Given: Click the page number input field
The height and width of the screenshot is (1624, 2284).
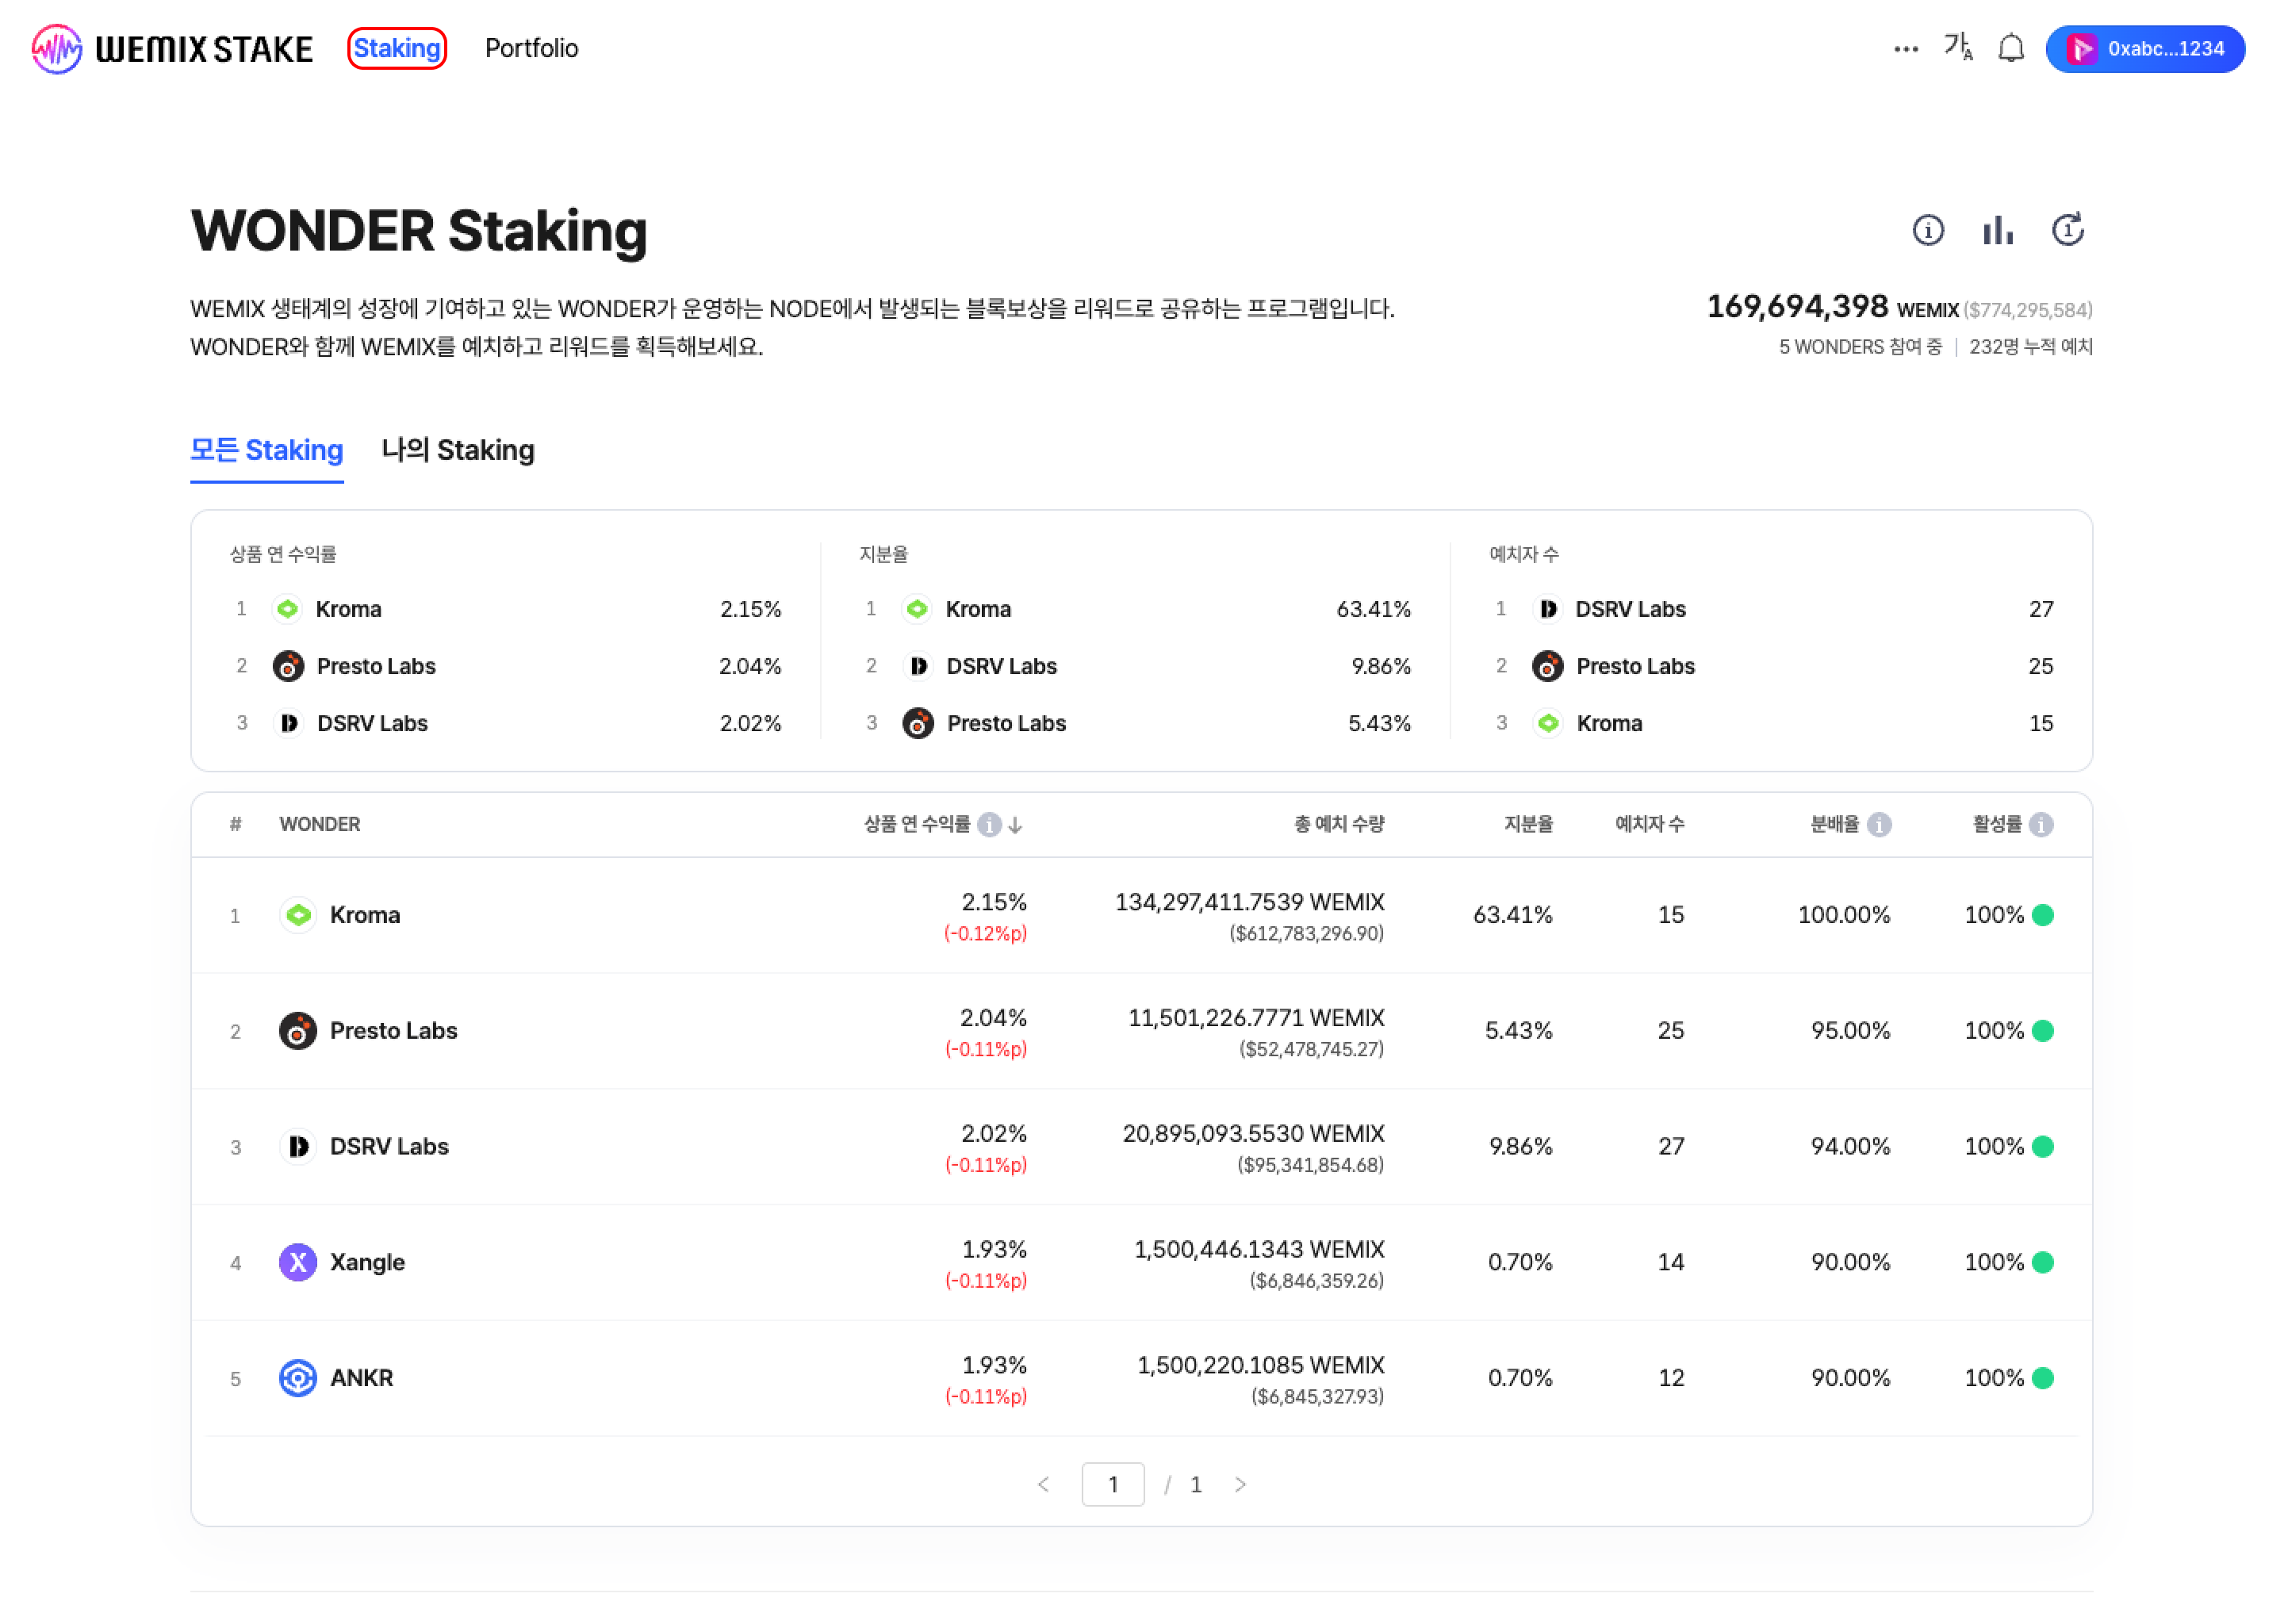Looking at the screenshot, I should (x=1112, y=1484).
